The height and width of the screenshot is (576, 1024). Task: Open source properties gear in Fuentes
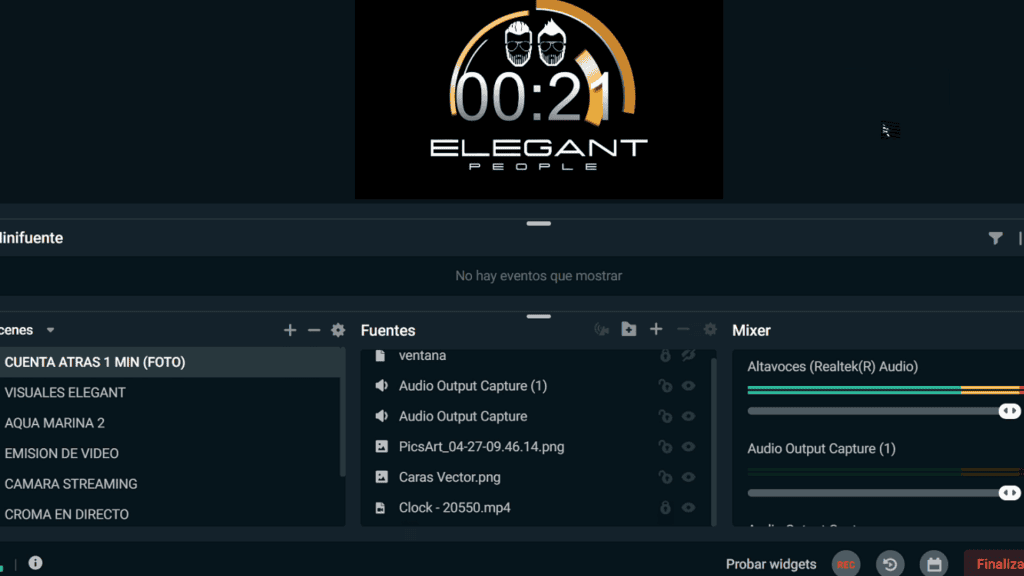coord(710,330)
